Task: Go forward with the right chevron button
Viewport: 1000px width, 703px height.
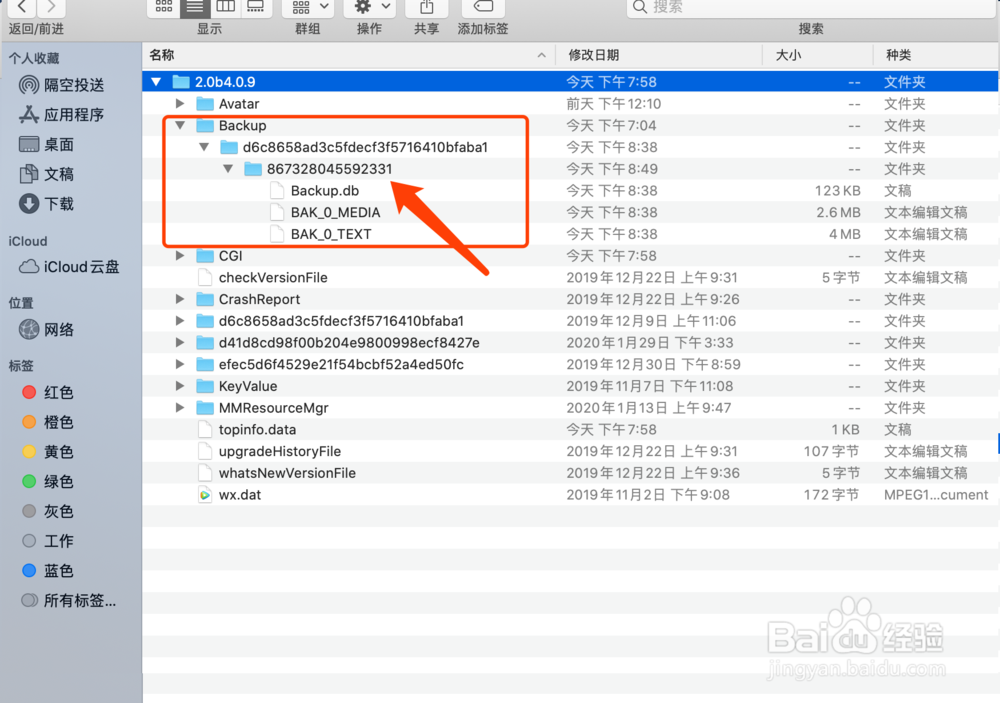Action: tap(51, 6)
